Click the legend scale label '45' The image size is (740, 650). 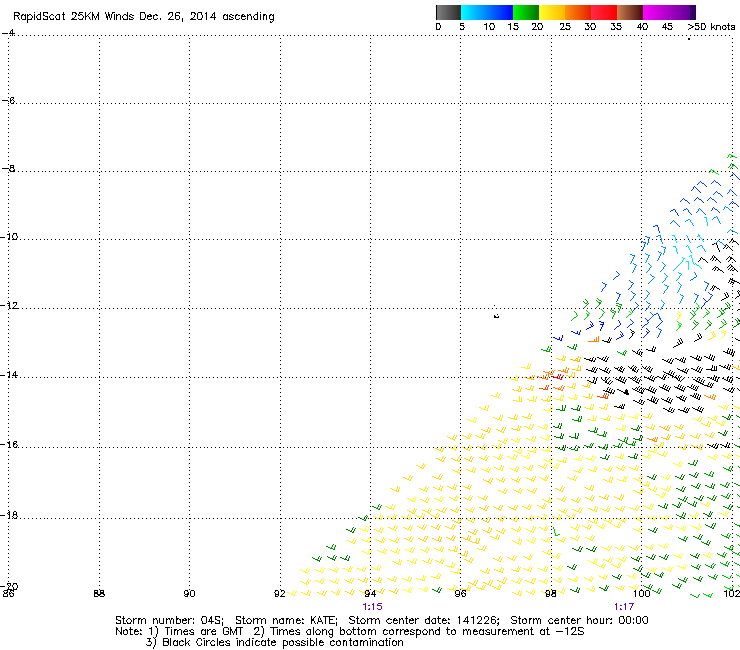click(667, 27)
